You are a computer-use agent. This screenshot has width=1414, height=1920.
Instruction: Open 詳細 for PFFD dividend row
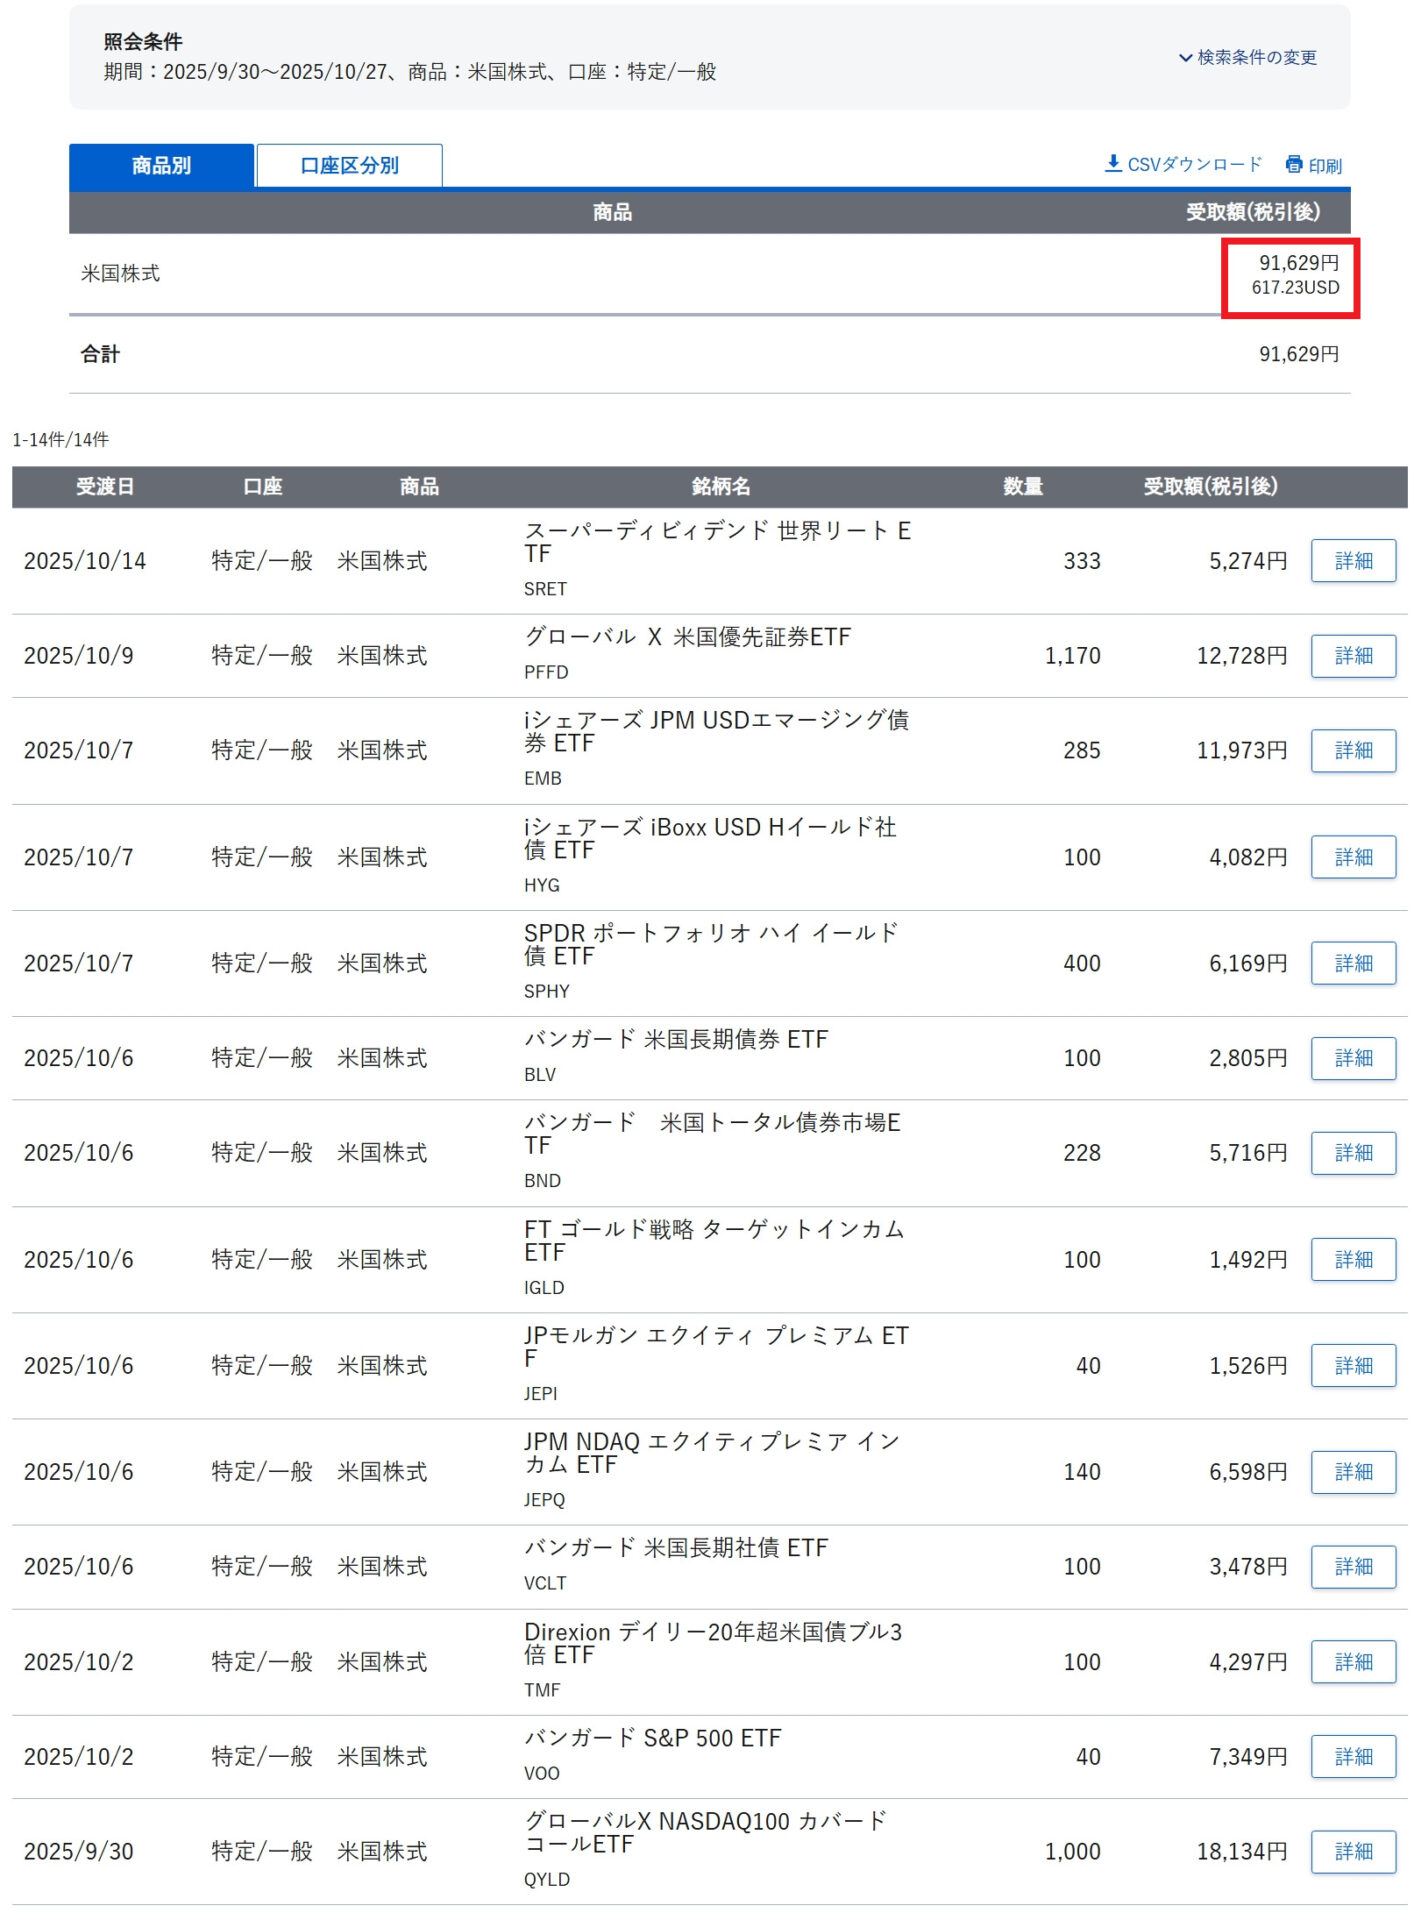coord(1352,656)
